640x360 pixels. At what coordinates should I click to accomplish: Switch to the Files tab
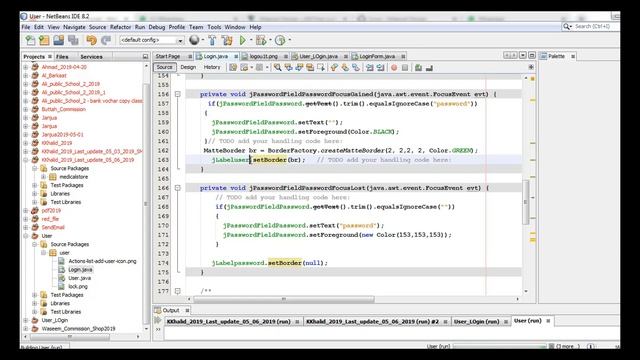pyautogui.click(x=62, y=57)
